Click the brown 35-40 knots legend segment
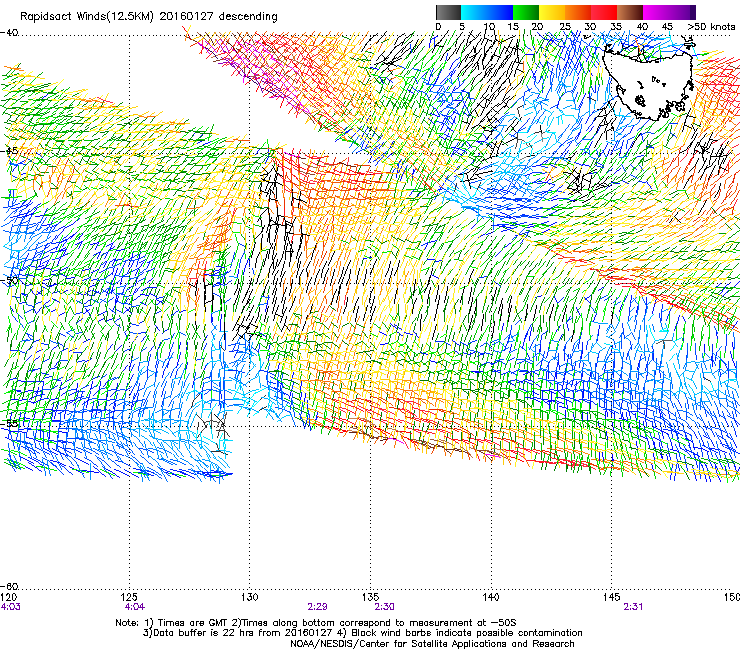Viewport: 740px width, 650px height. [x=630, y=12]
